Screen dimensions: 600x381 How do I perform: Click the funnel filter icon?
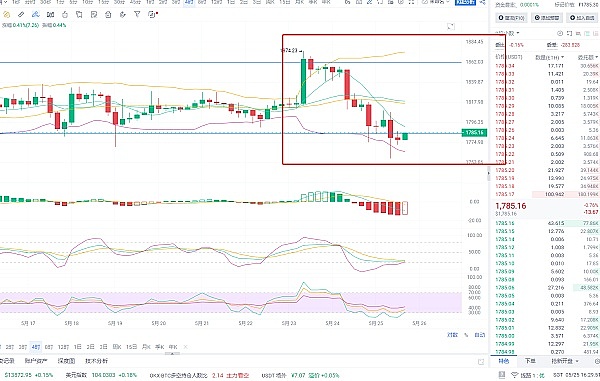(137, 15)
